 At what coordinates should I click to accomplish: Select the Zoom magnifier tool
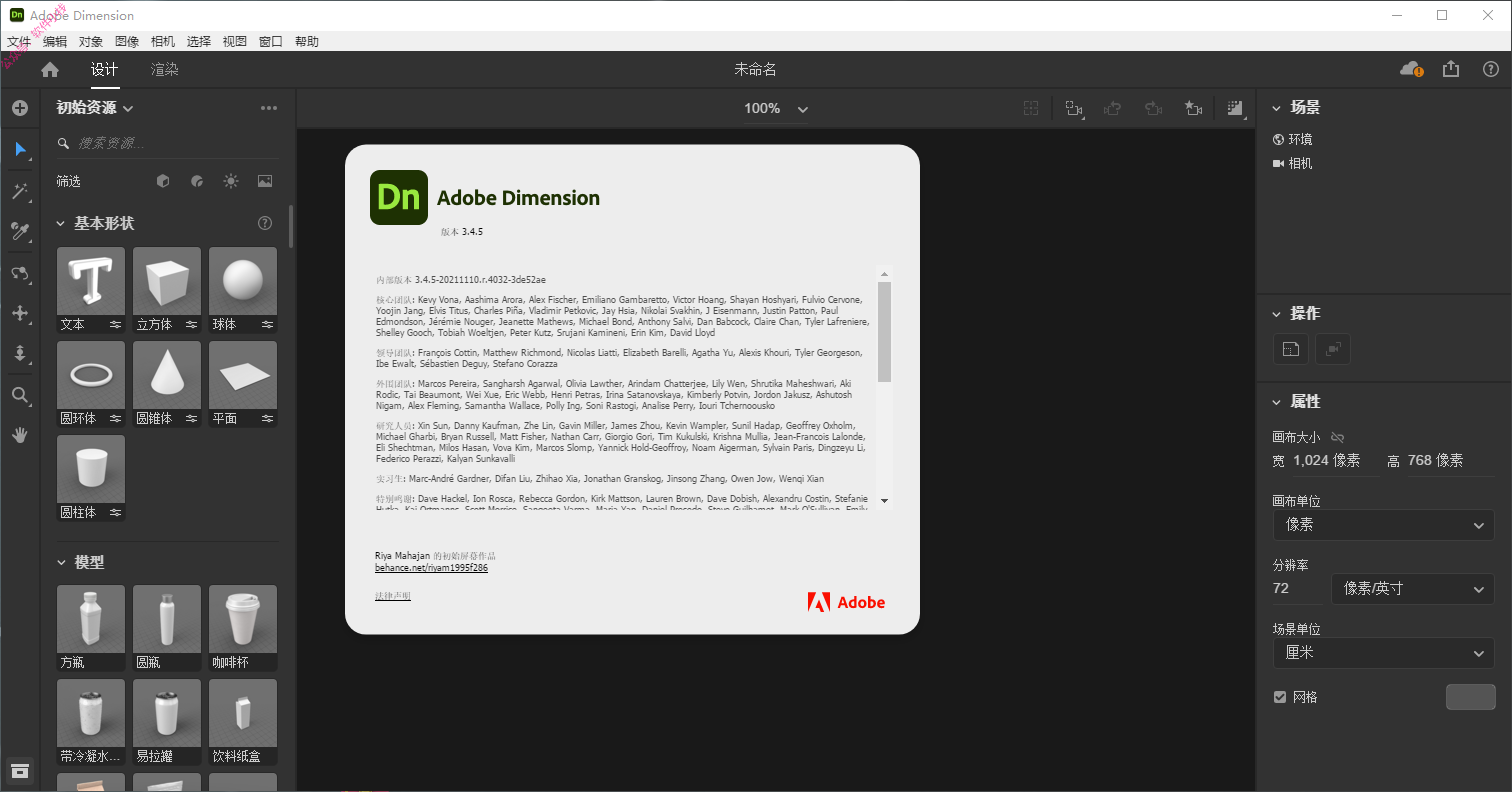point(20,395)
